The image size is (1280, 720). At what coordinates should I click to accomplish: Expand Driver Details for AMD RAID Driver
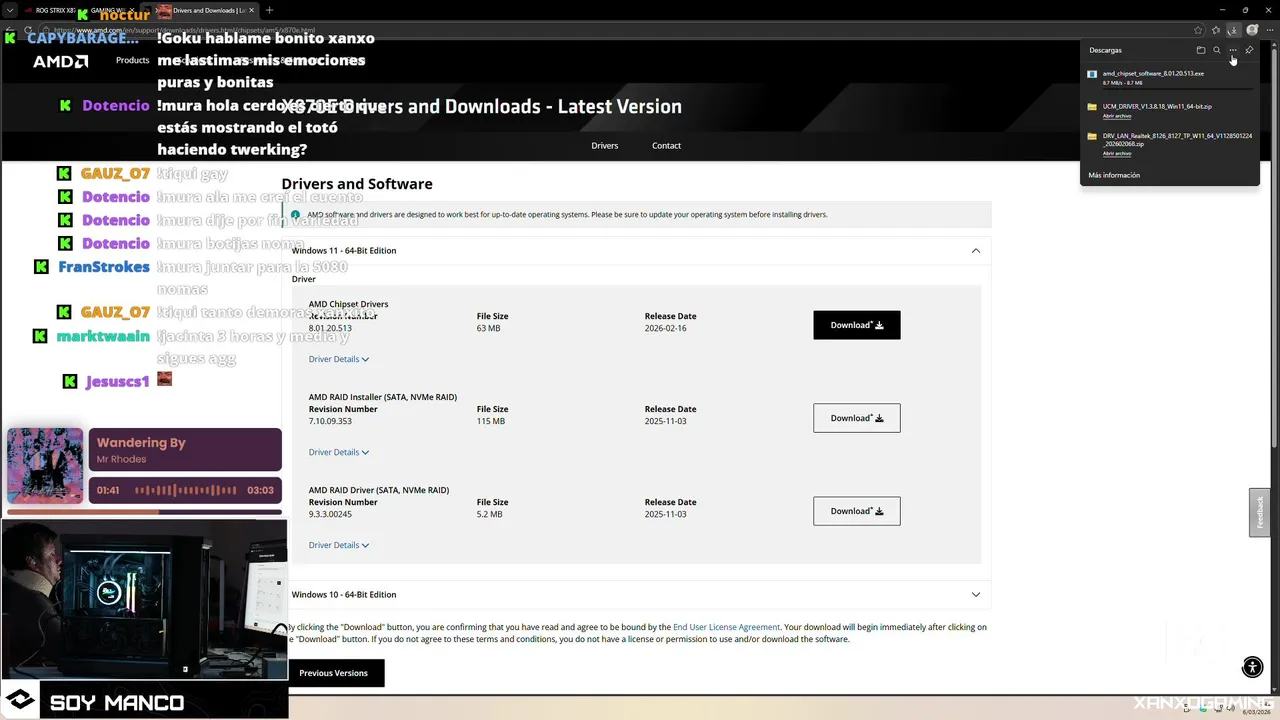pos(339,545)
